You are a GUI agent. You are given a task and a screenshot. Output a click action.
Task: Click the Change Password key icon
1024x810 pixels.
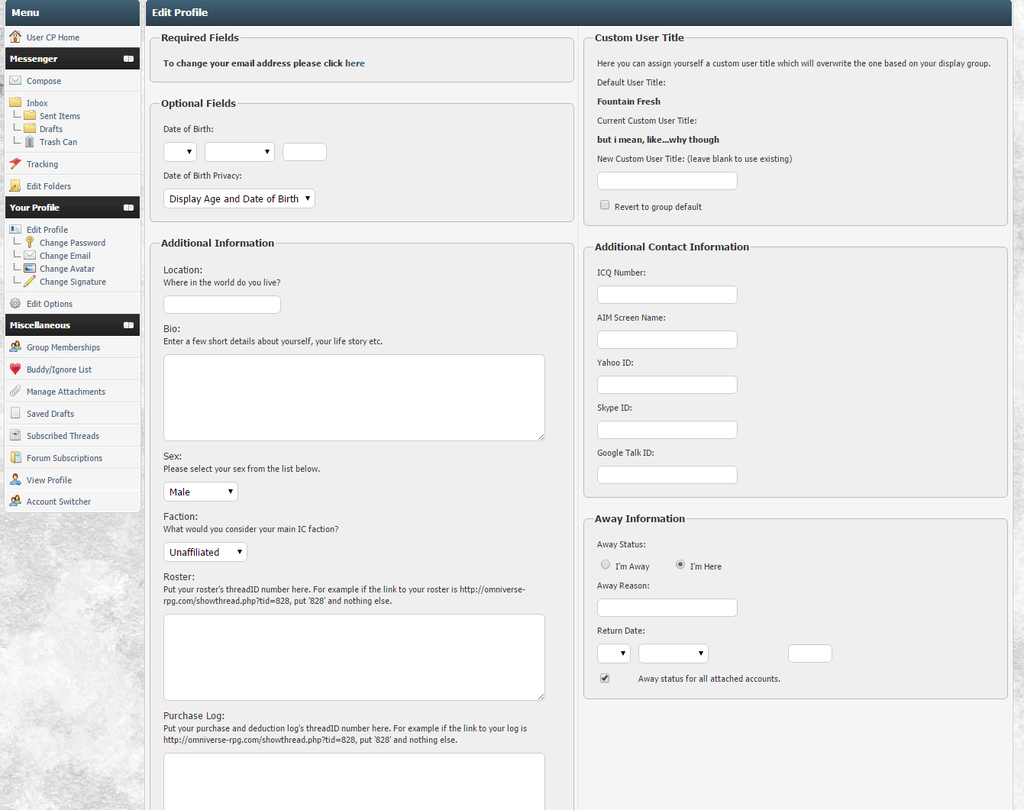coord(29,242)
